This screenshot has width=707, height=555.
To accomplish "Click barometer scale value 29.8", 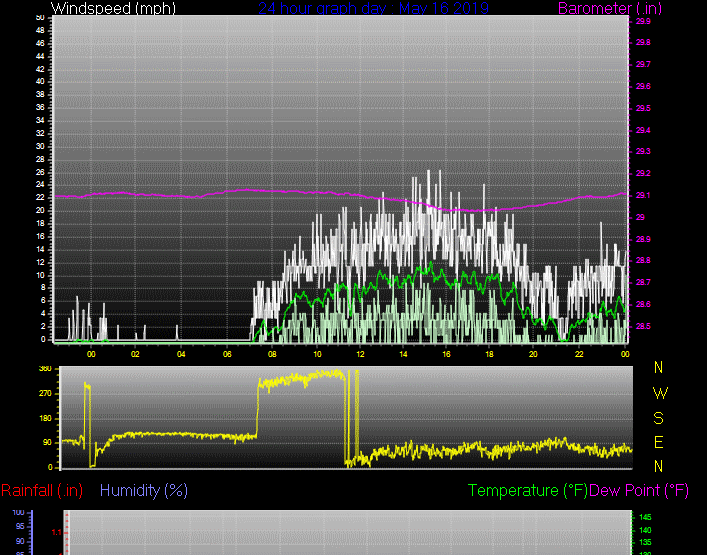I will tap(643, 42).
